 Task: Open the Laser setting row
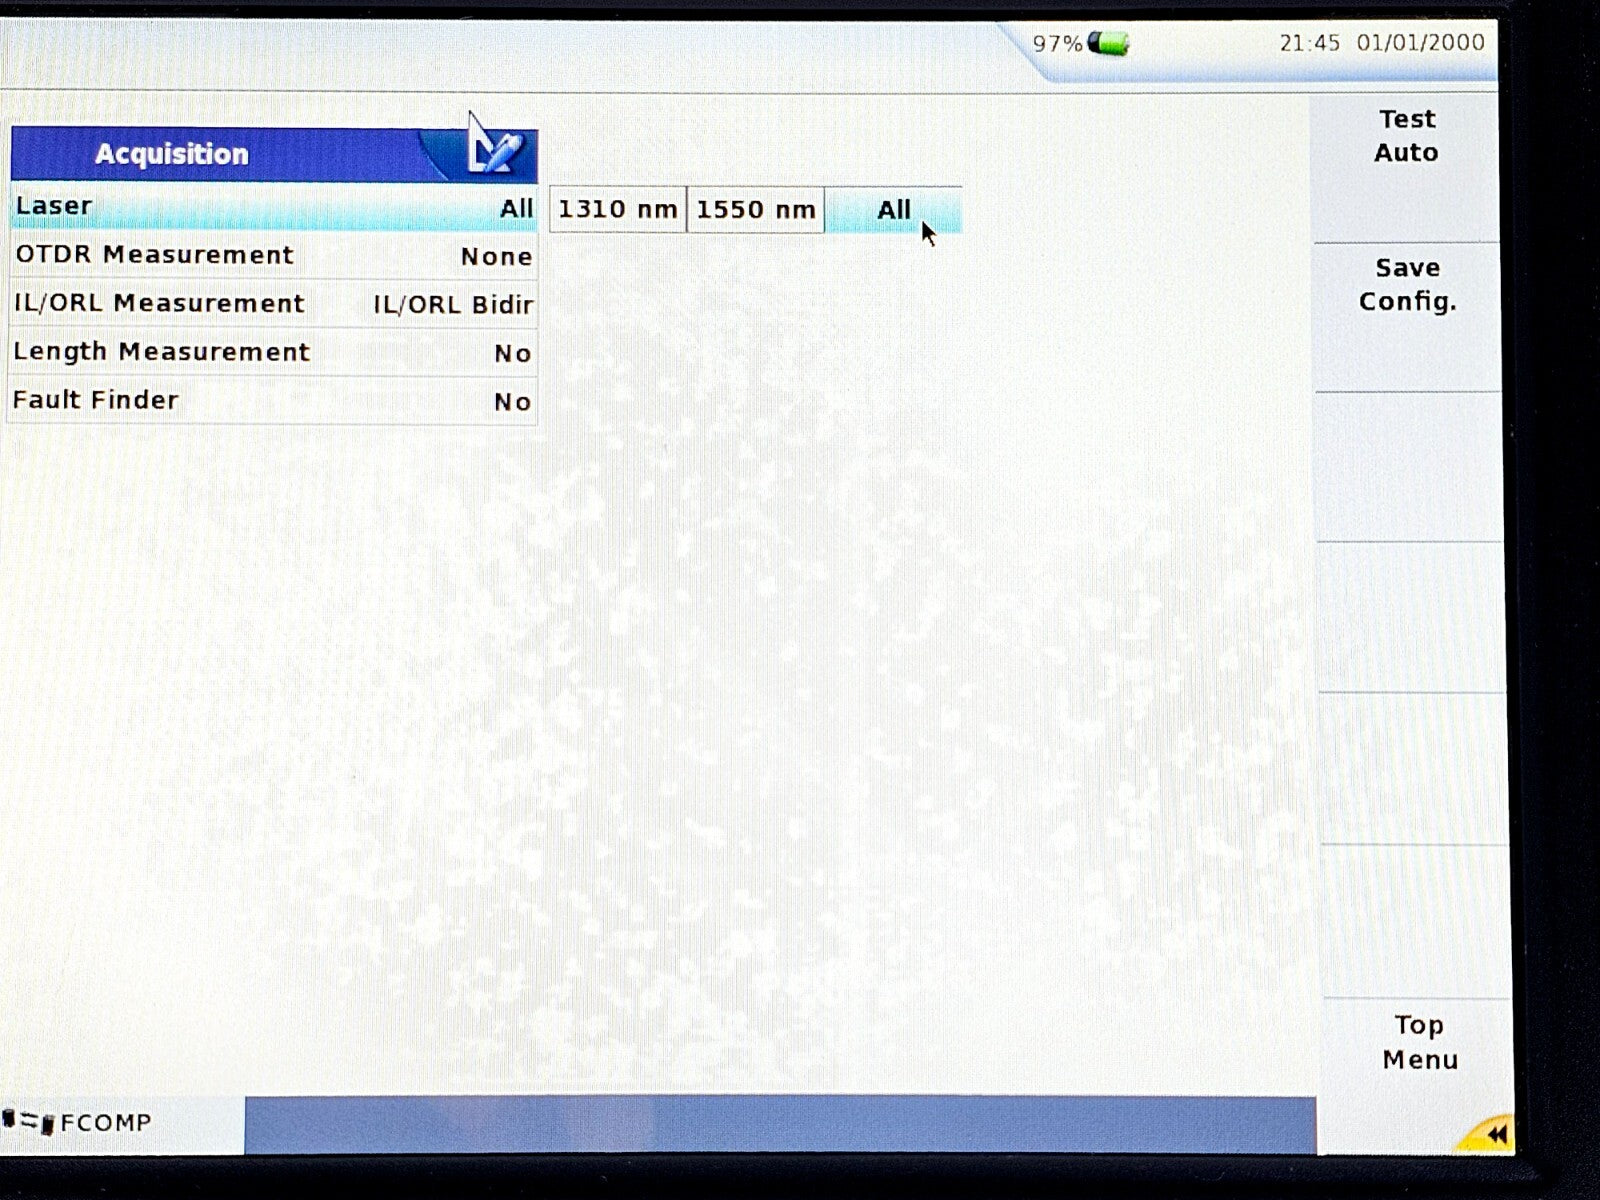(273, 207)
